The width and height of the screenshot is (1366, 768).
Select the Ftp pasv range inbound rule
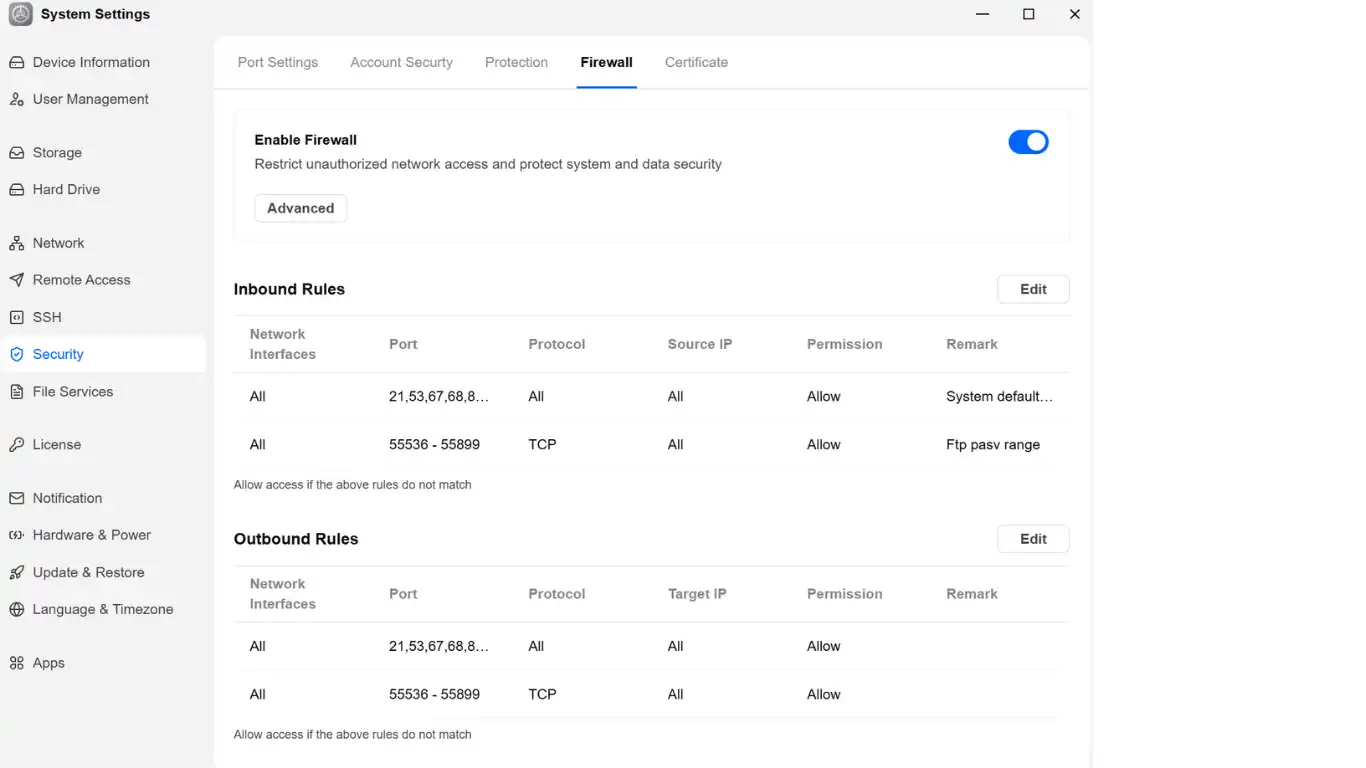point(651,444)
